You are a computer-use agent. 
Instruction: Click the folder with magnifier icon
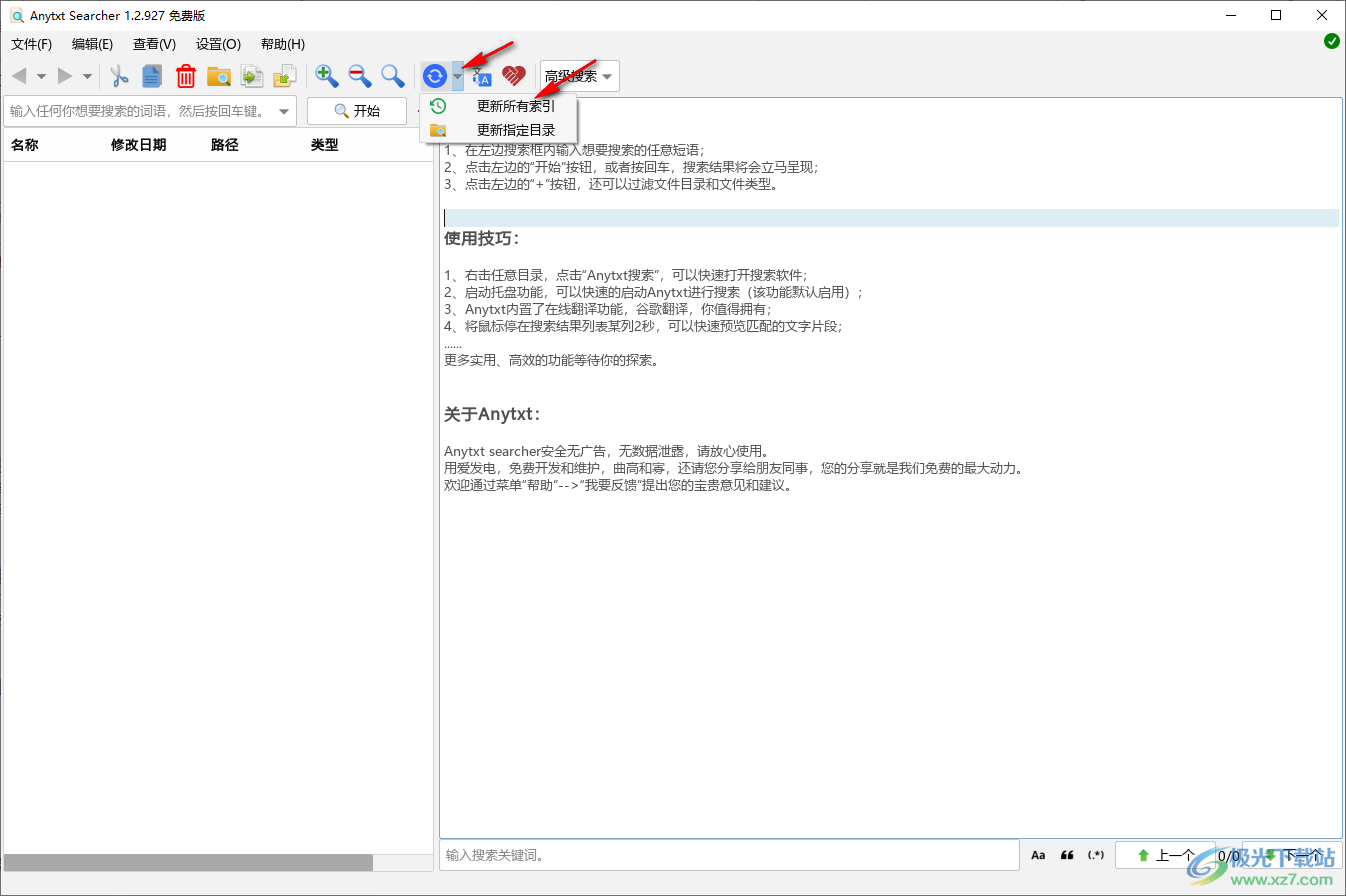pos(219,76)
